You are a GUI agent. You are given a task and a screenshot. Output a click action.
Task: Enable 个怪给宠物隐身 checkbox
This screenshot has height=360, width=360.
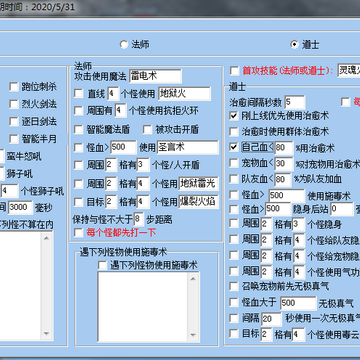234,255
